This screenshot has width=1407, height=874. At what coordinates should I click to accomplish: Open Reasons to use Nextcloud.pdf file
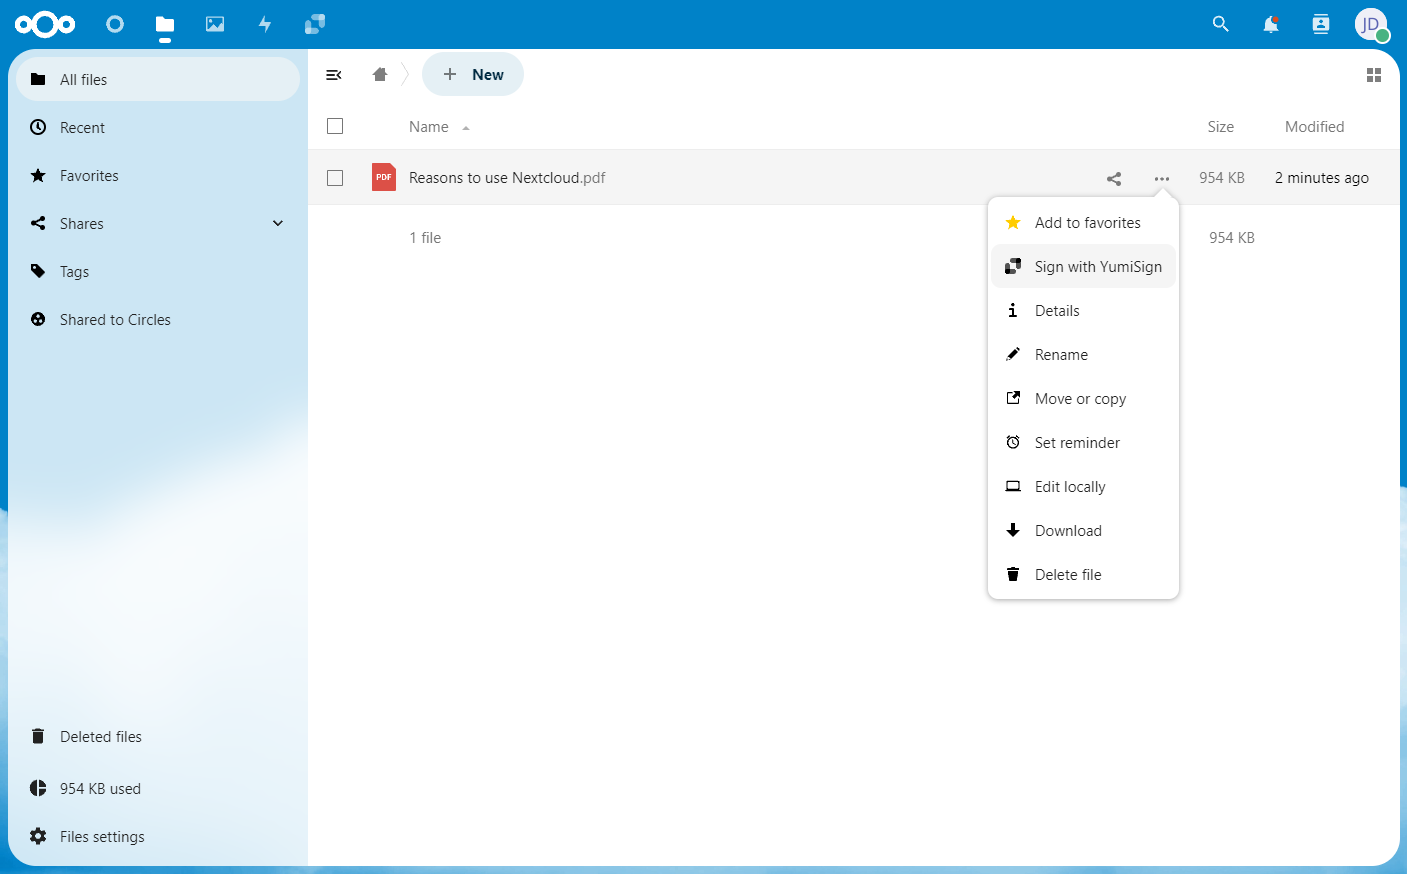tap(507, 178)
